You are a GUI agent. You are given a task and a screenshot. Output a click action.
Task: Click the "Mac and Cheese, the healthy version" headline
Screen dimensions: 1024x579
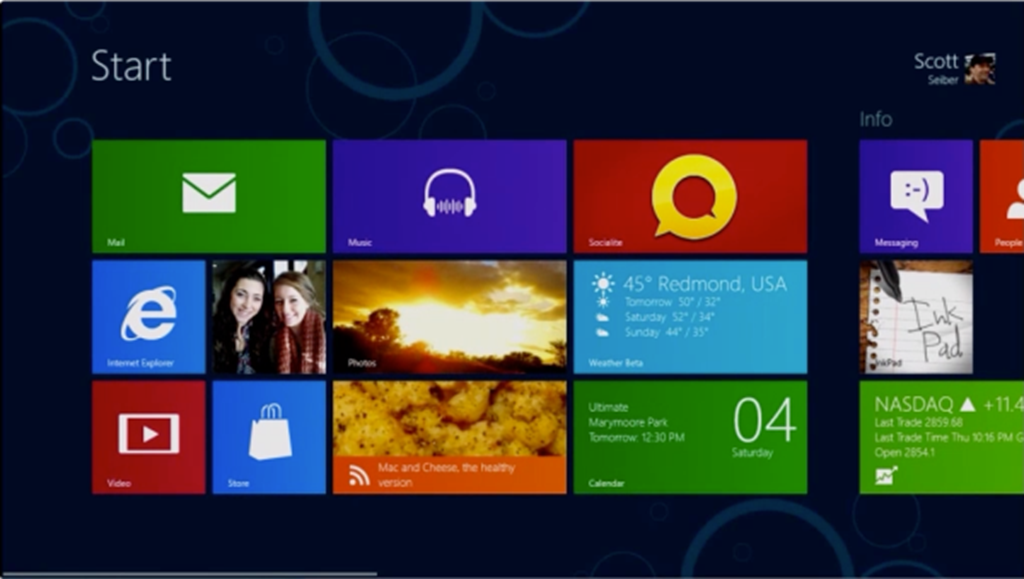pos(447,475)
